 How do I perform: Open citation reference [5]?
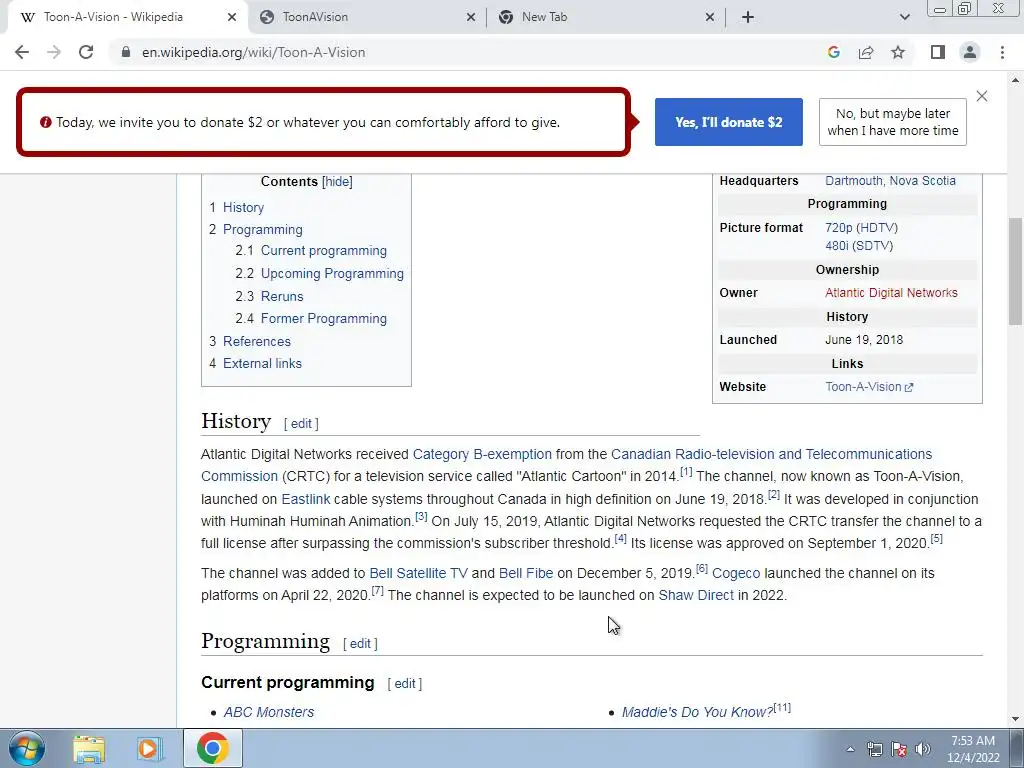click(936, 539)
